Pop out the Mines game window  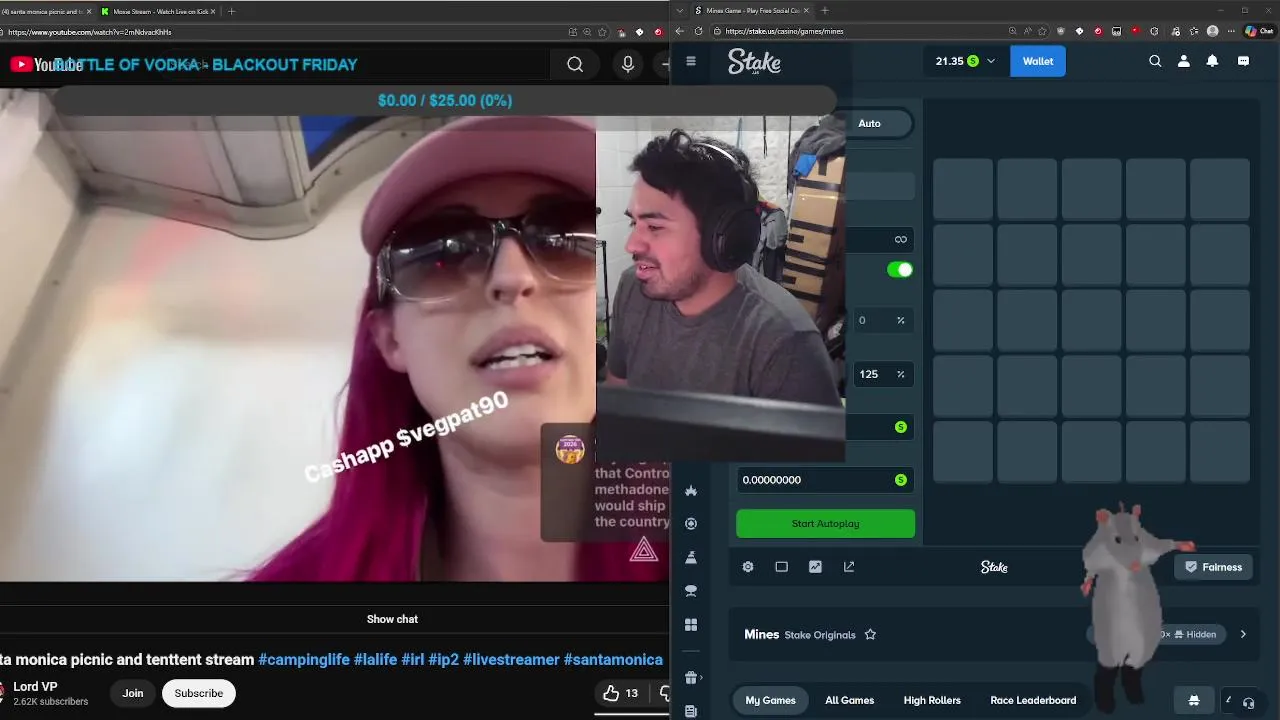coord(849,567)
